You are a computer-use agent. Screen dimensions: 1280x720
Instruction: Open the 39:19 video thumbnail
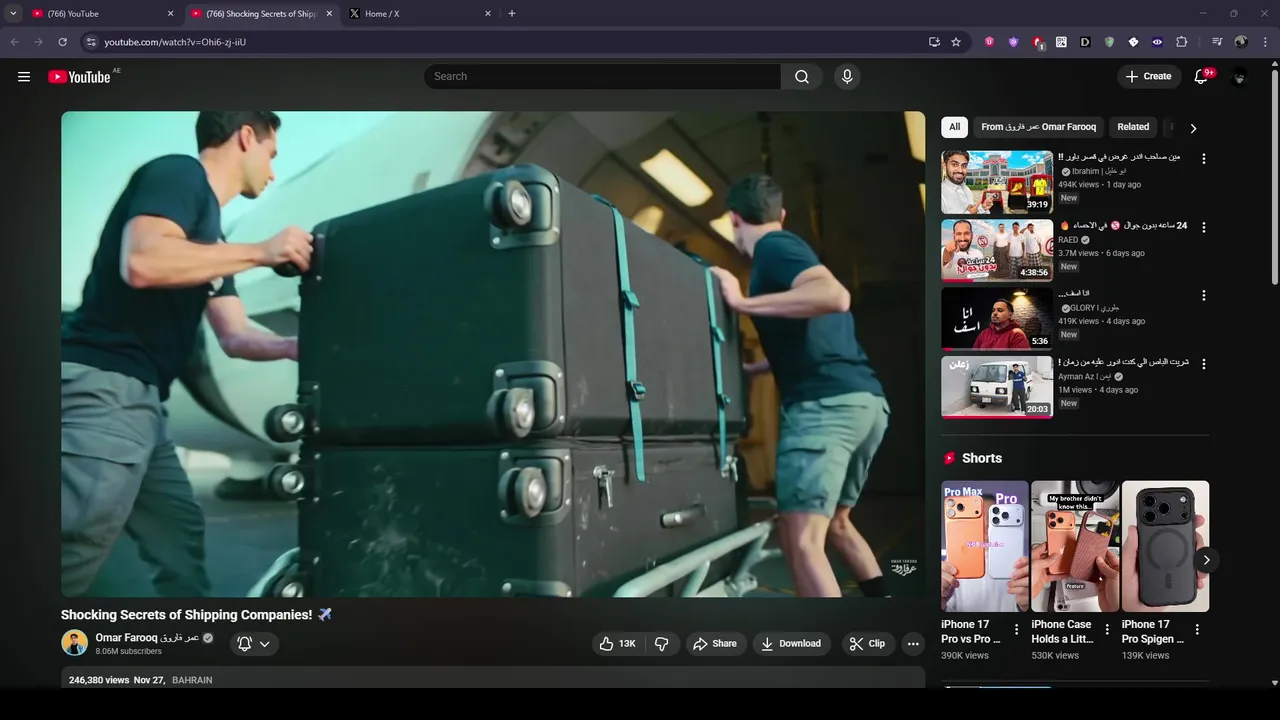(997, 182)
